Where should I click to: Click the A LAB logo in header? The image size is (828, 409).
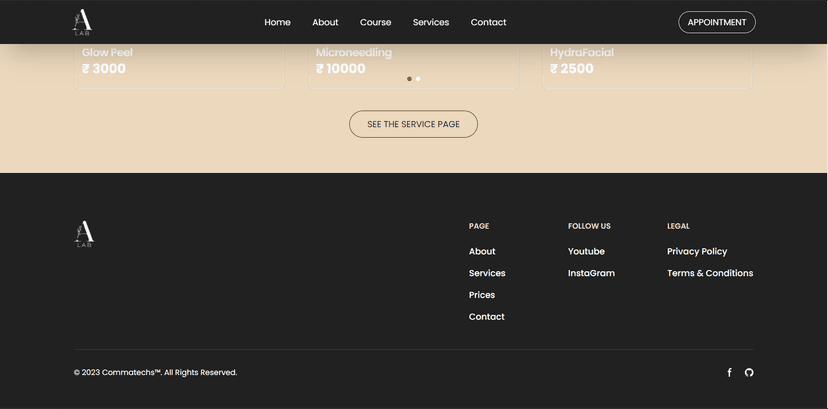(82, 22)
